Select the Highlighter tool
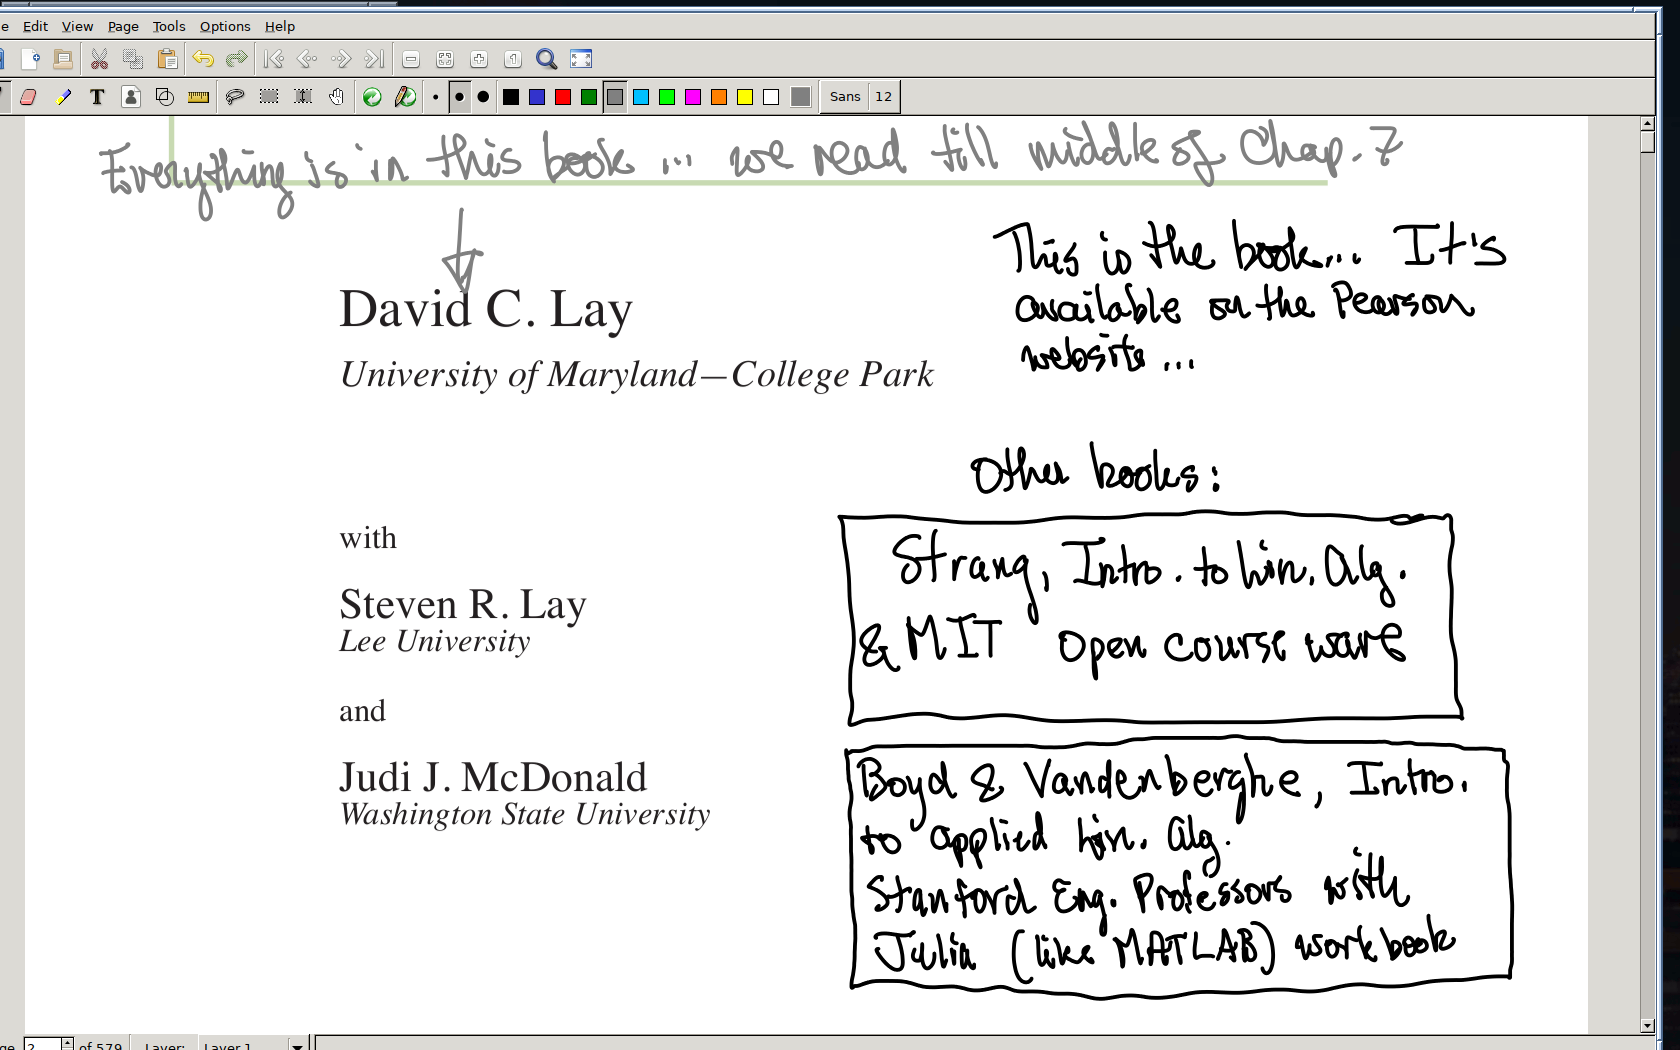 (65, 96)
